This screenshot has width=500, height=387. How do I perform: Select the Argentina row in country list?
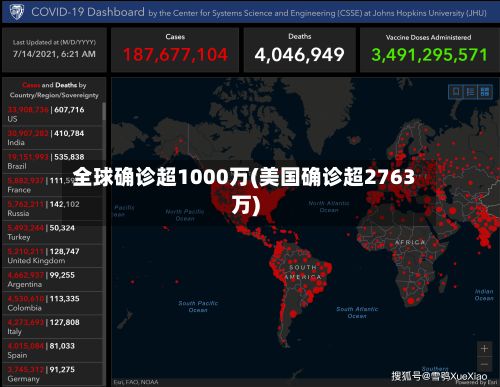click(52, 280)
